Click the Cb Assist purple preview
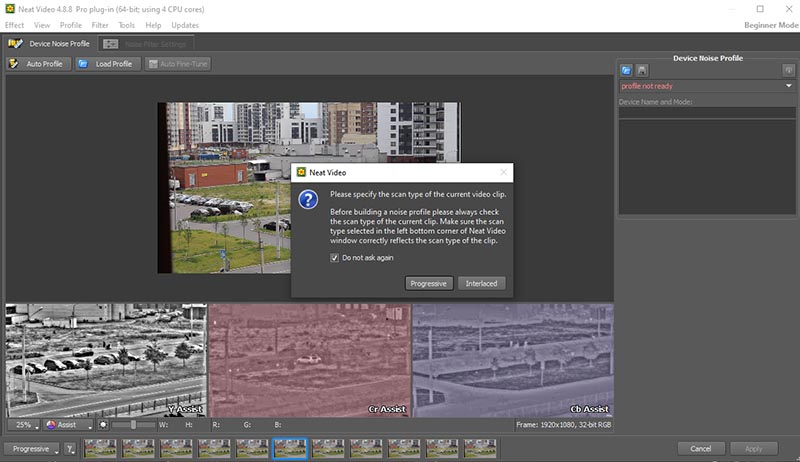The image size is (800, 462). coord(513,361)
